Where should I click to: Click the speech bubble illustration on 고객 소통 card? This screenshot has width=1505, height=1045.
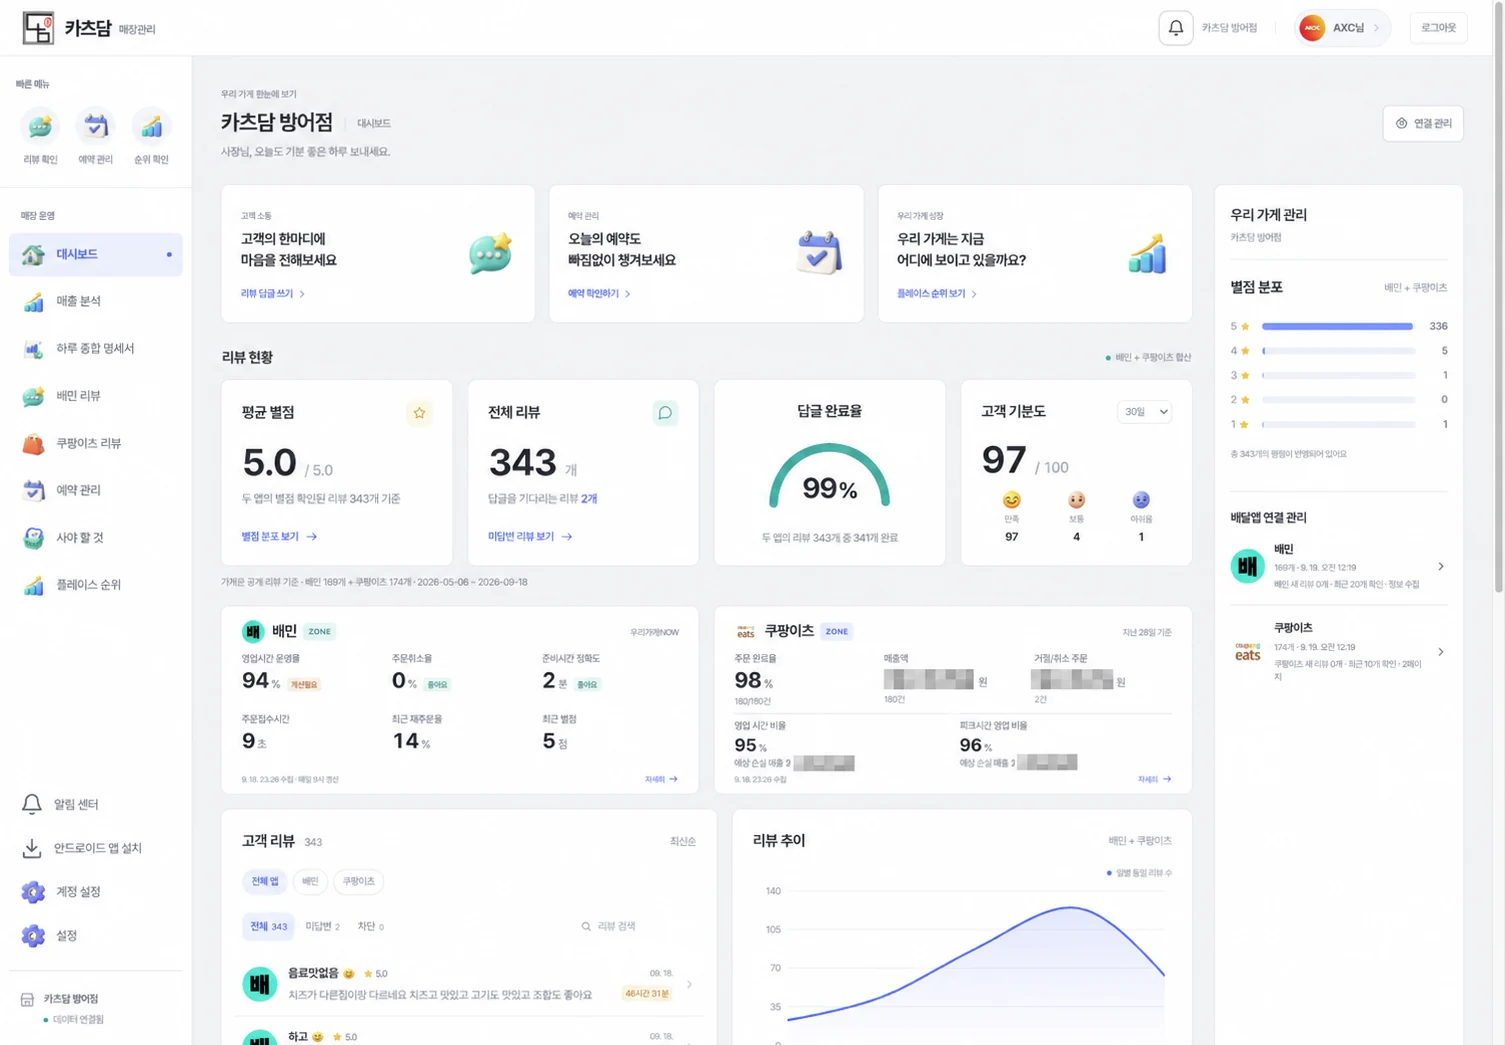coord(490,253)
